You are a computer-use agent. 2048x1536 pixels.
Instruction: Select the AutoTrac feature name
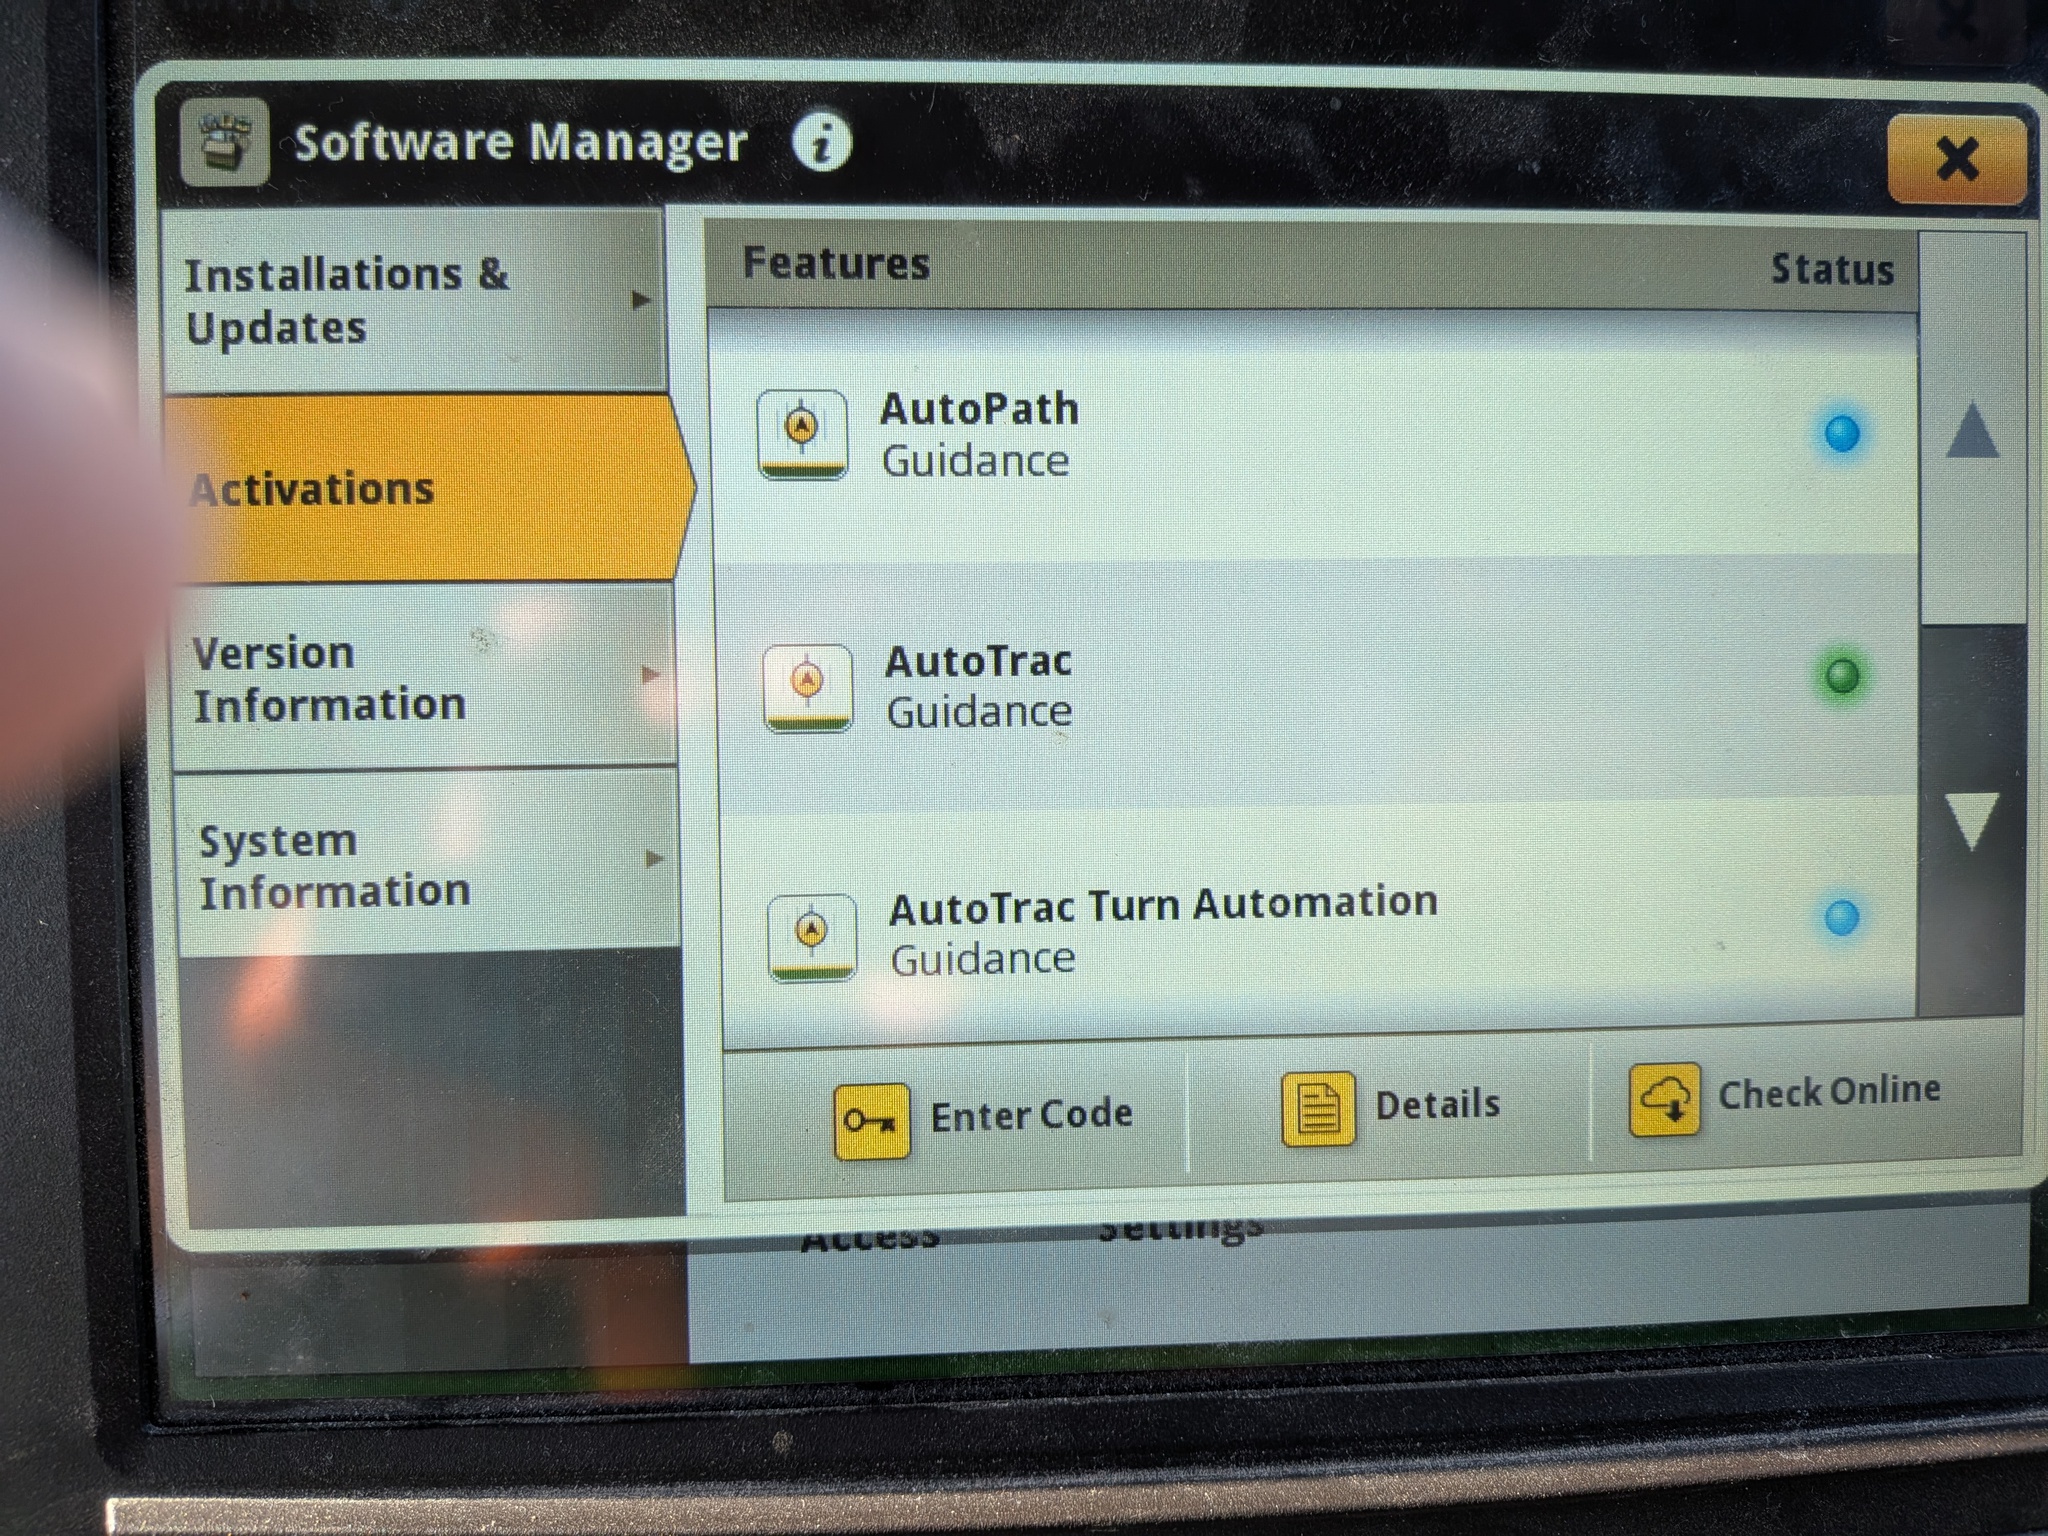[x=978, y=661]
